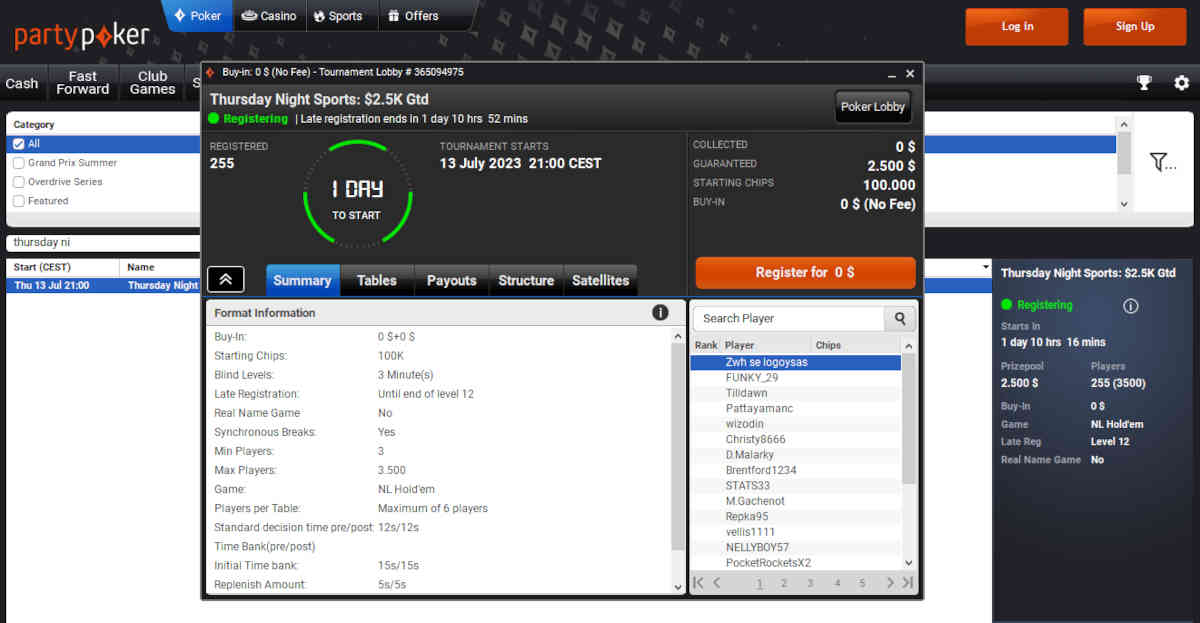Click the info icon beside Registering status
Screen dimensions: 1200x623
[1131, 306]
